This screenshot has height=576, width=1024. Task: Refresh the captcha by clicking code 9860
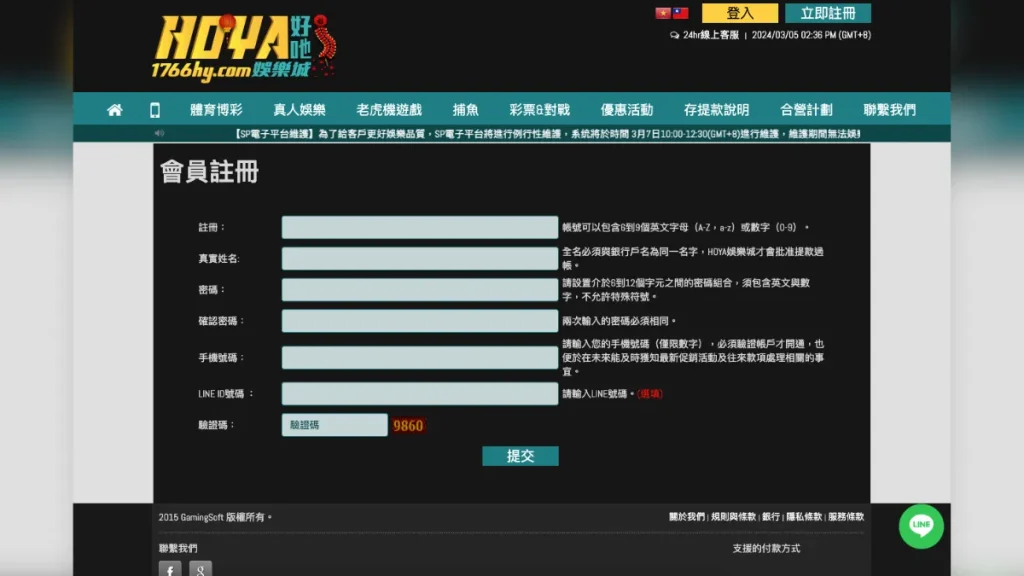(x=409, y=424)
